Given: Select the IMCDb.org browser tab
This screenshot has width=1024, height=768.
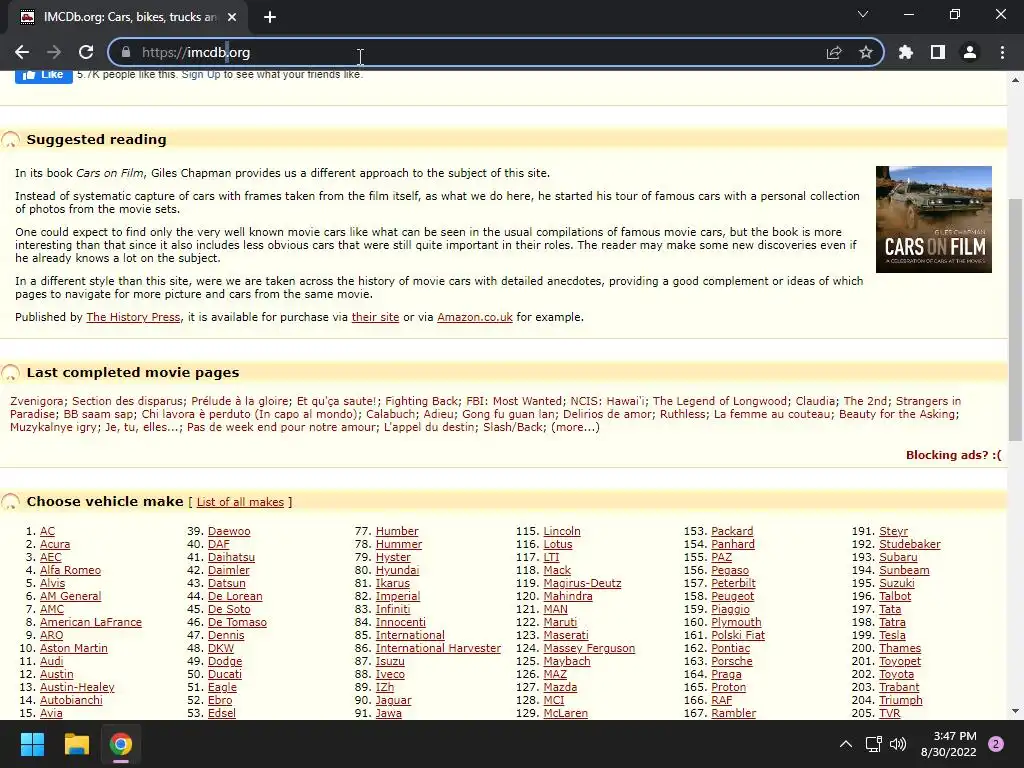Looking at the screenshot, I should point(128,17).
